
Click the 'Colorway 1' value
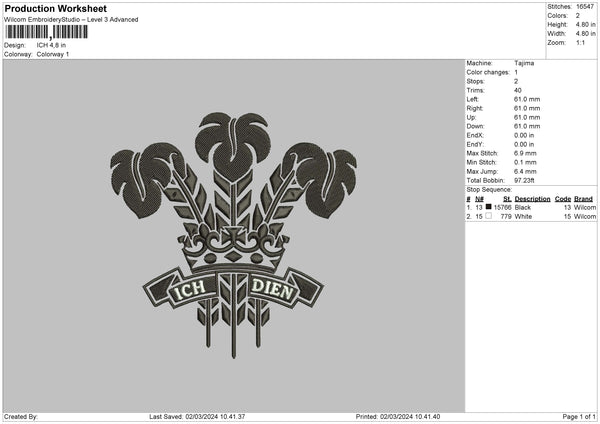click(x=53, y=54)
